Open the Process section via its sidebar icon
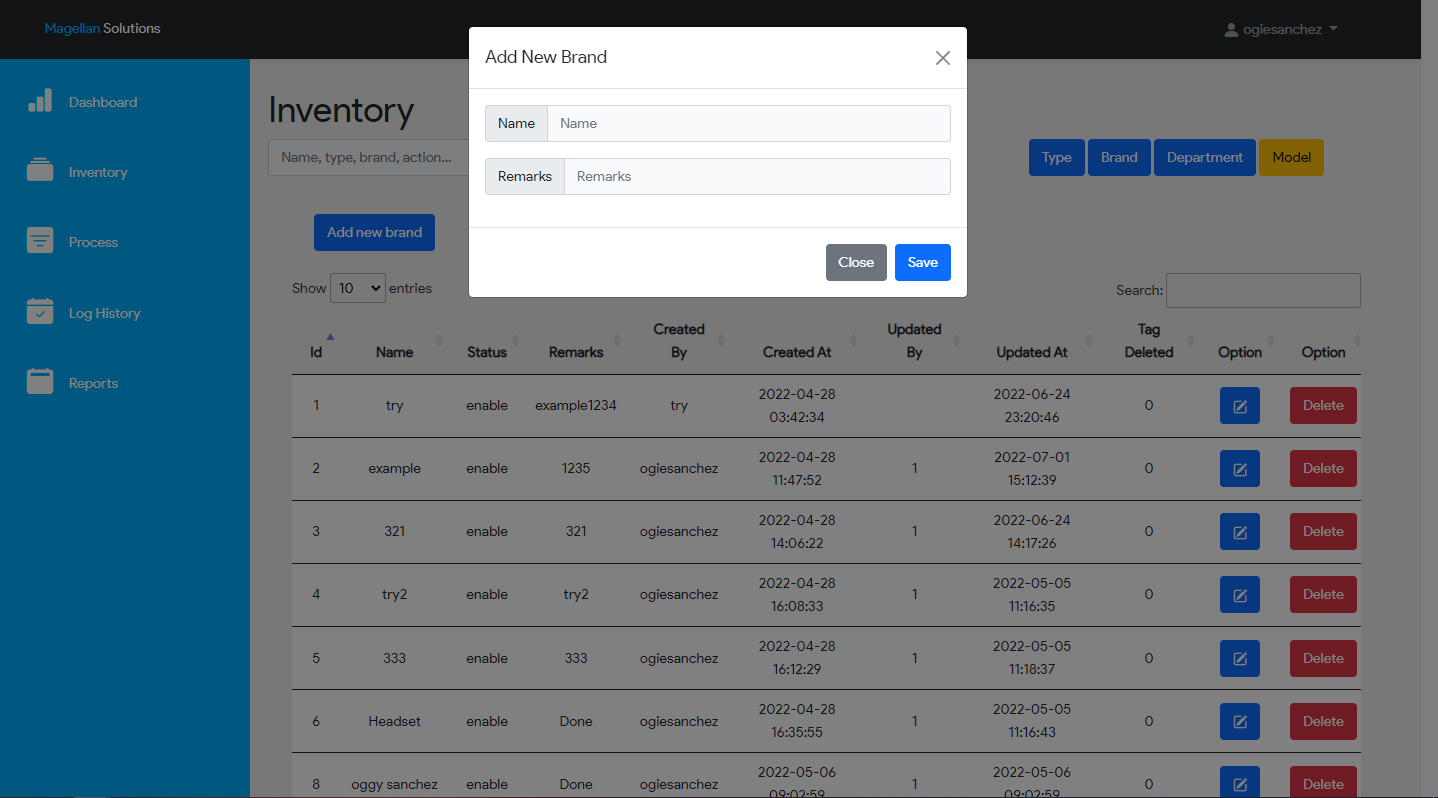 point(40,241)
